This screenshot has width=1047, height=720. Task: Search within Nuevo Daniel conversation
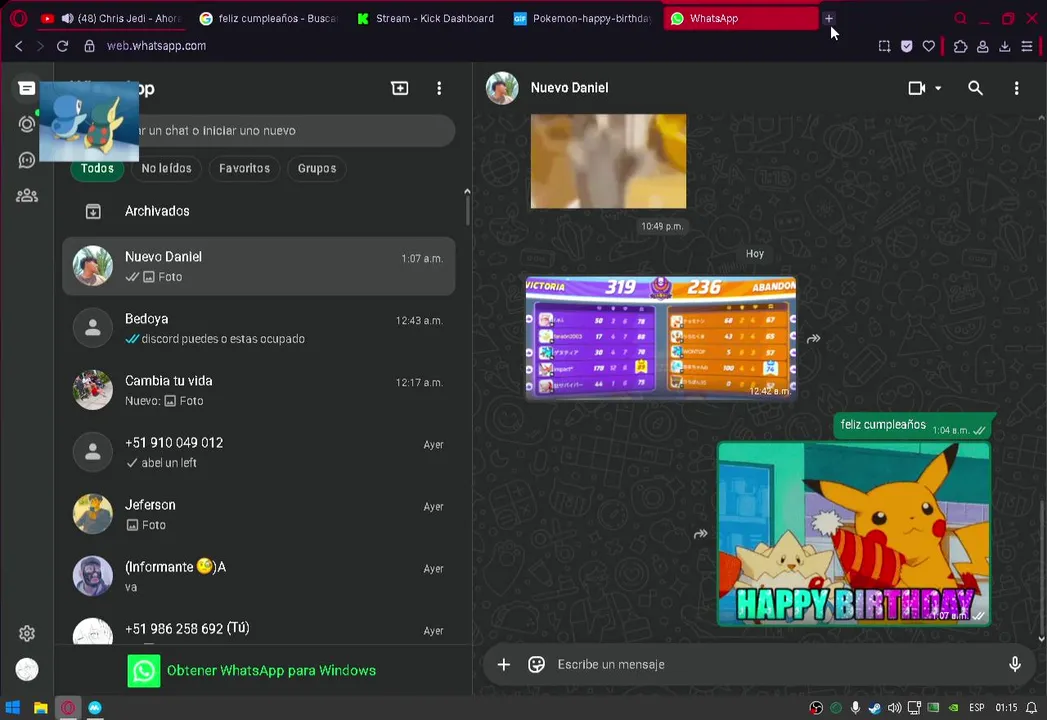(x=976, y=88)
